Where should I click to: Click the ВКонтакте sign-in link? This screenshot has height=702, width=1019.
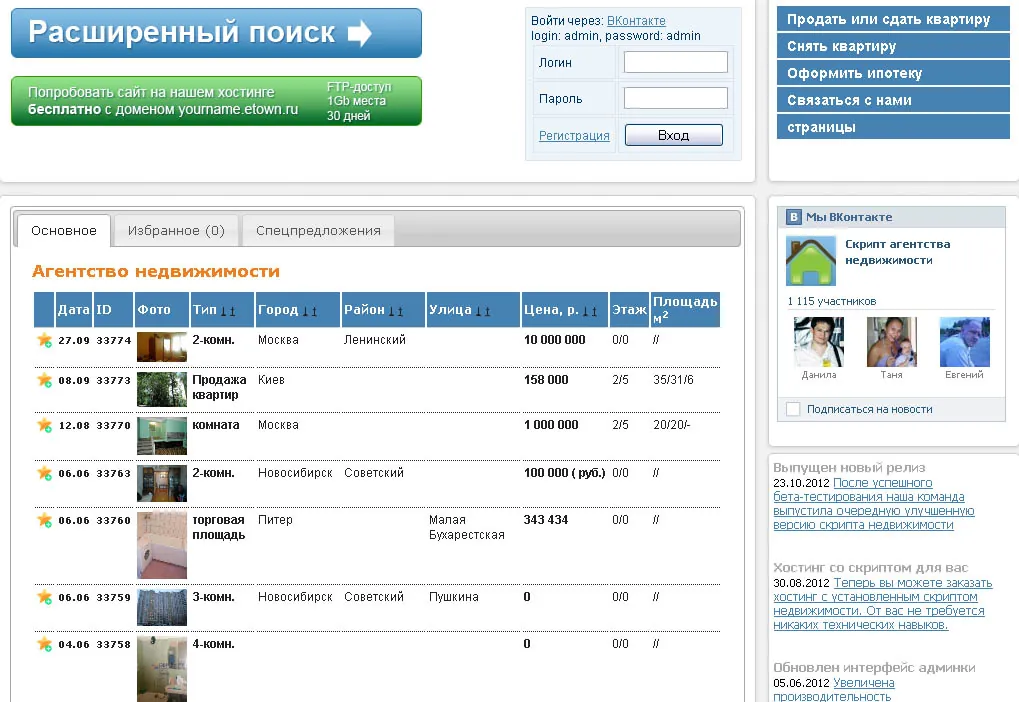[636, 21]
